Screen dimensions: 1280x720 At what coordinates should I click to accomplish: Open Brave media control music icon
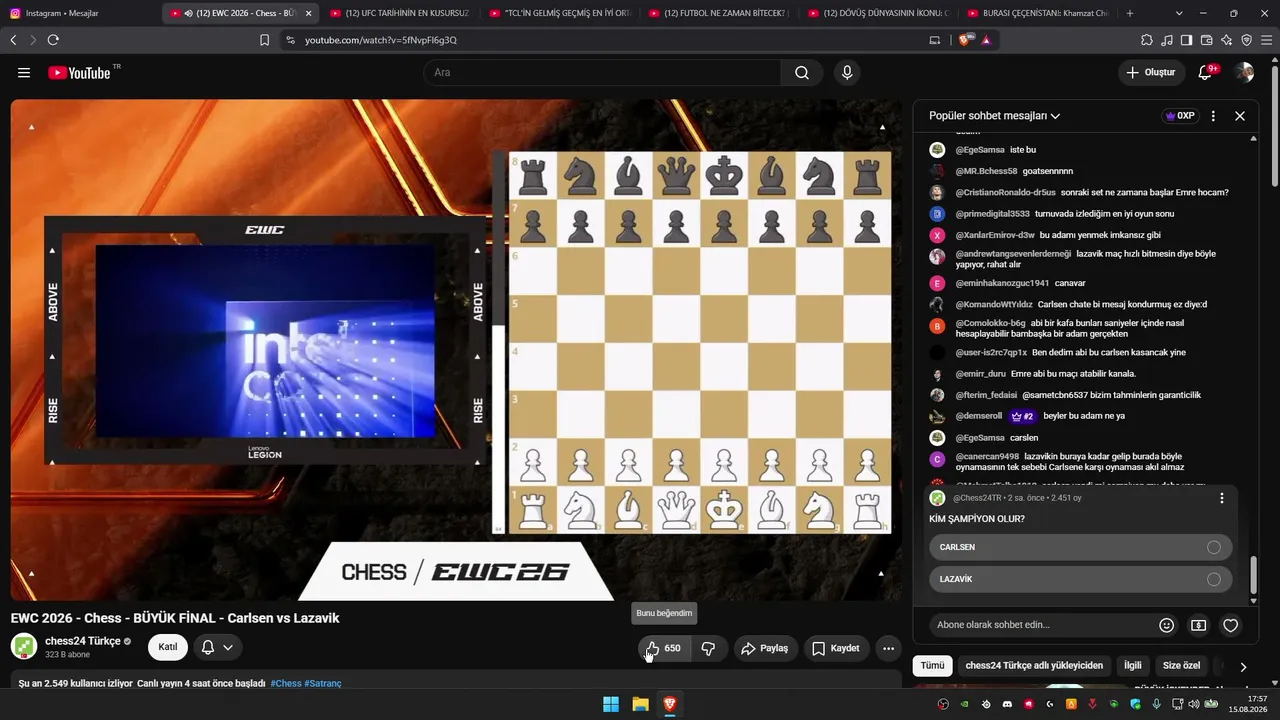point(1166,40)
